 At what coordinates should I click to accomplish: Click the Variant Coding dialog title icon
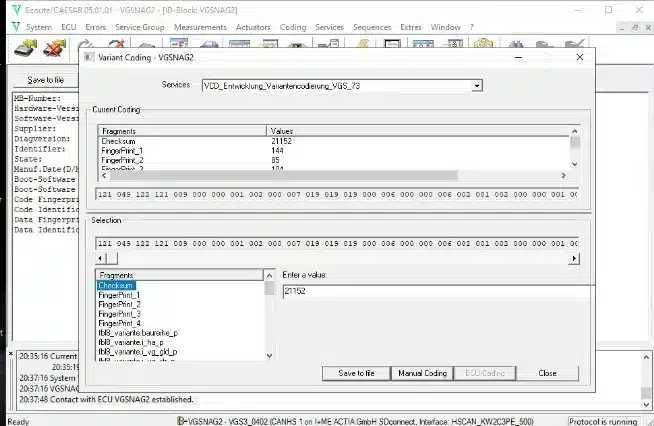(x=89, y=57)
